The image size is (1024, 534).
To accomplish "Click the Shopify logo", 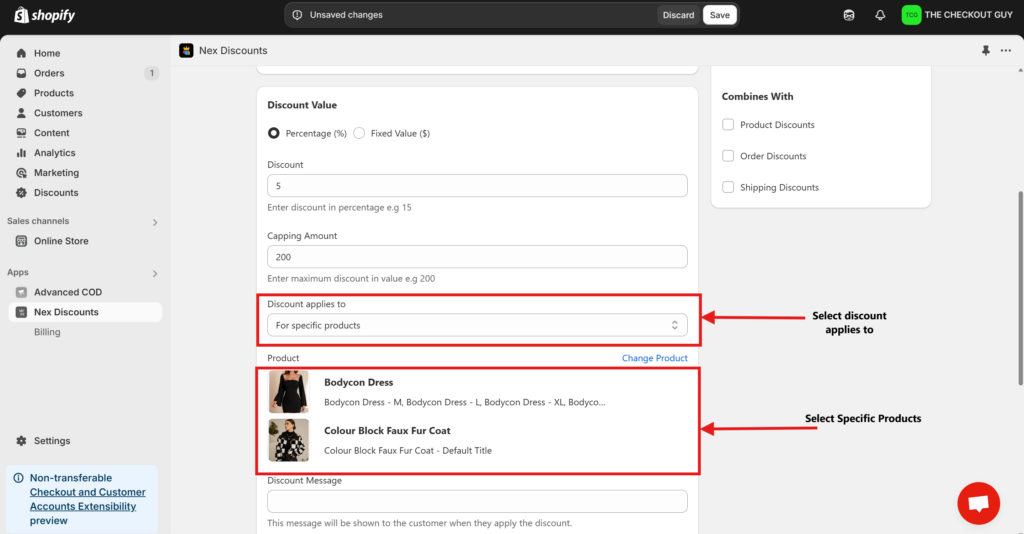I will [44, 14].
